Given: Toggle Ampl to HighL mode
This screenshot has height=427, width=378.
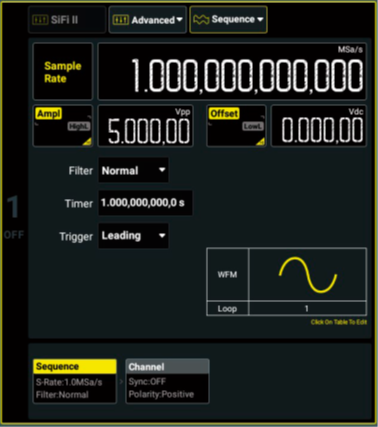Looking at the screenshot, I should (x=79, y=126).
